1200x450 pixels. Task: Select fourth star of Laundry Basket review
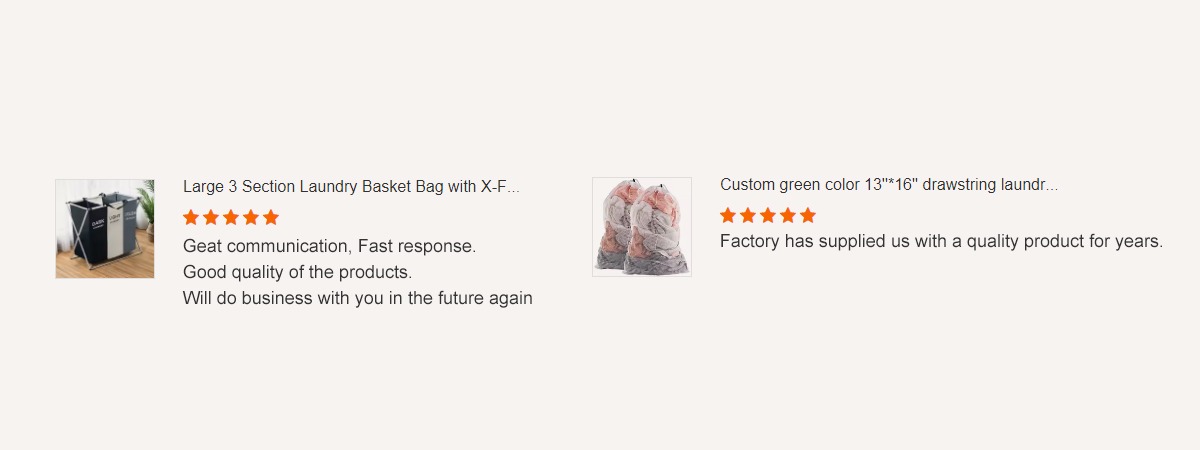click(251, 217)
